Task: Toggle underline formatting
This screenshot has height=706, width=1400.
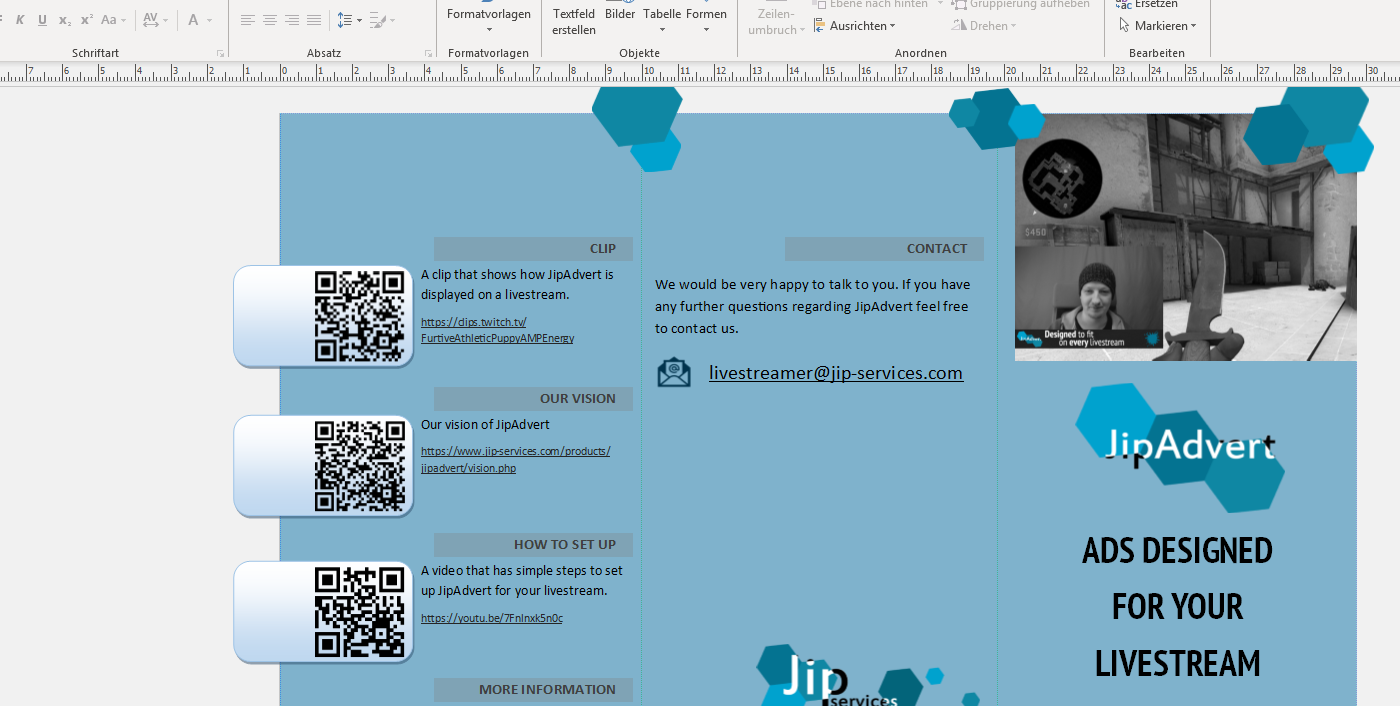Action: pos(41,19)
